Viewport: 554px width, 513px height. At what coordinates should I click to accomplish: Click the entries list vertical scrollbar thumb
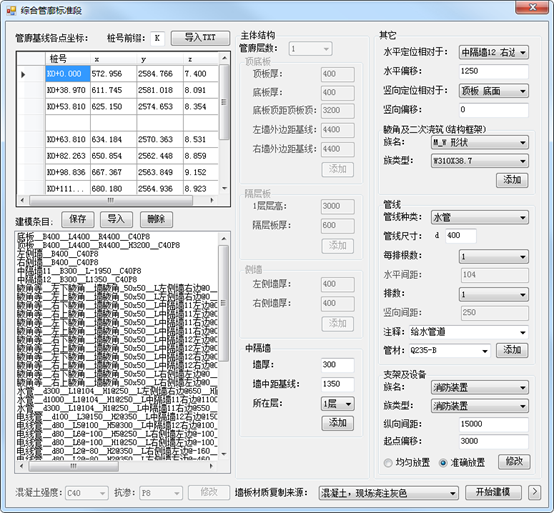tap(224, 303)
